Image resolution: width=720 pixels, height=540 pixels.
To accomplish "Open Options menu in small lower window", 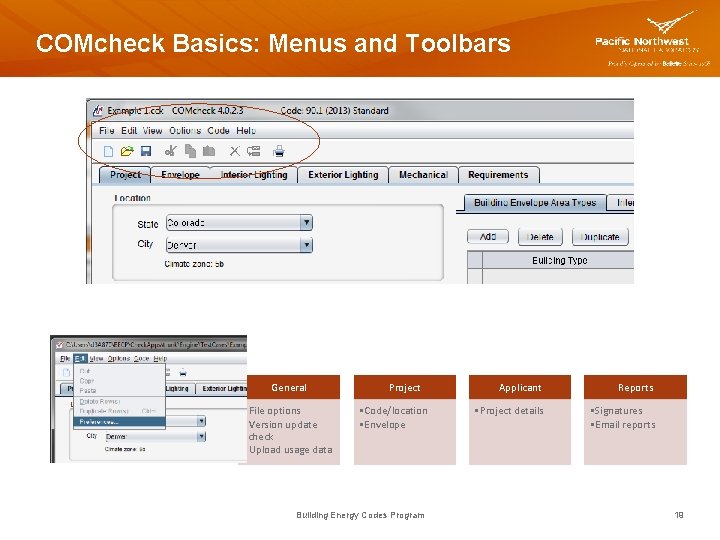I will tap(119, 358).
